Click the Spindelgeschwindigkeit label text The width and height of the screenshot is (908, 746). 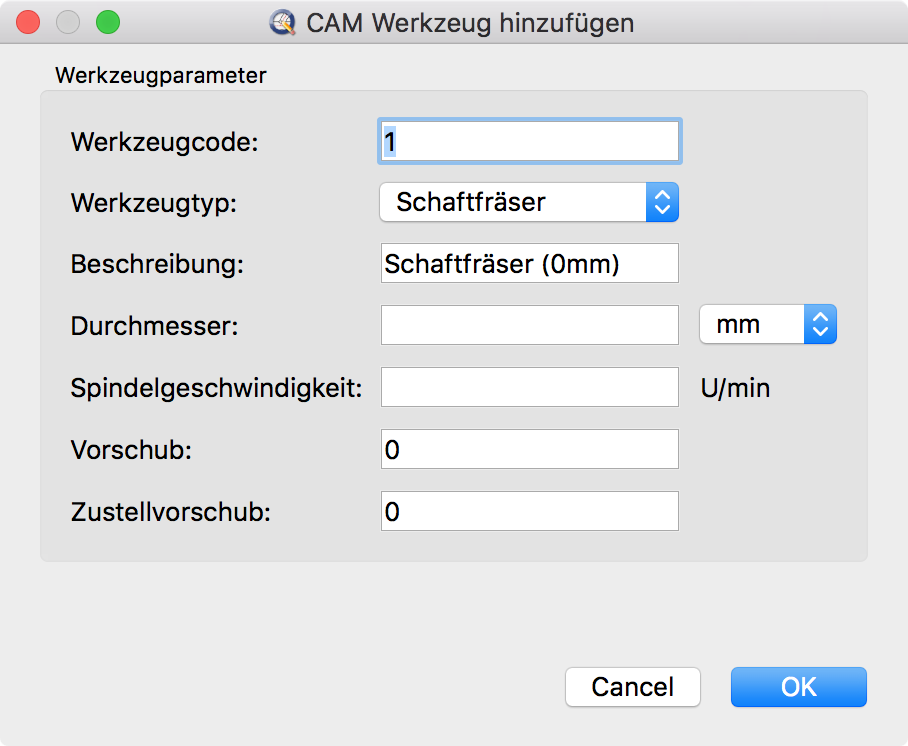[216, 388]
